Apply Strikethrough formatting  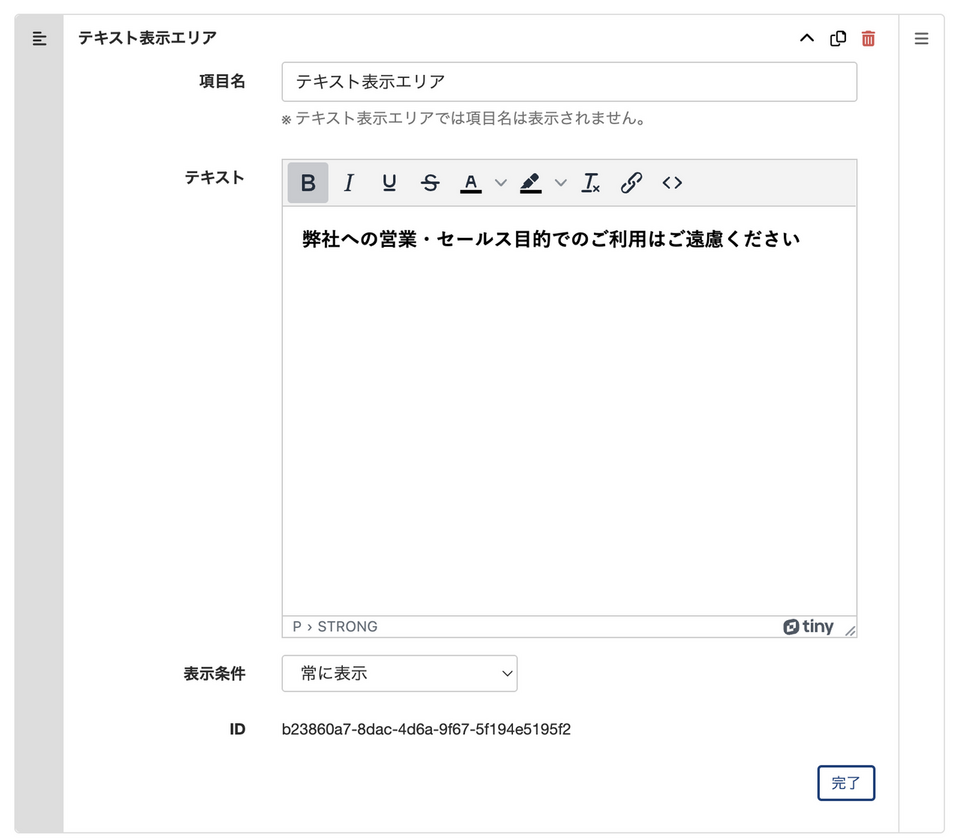point(430,183)
